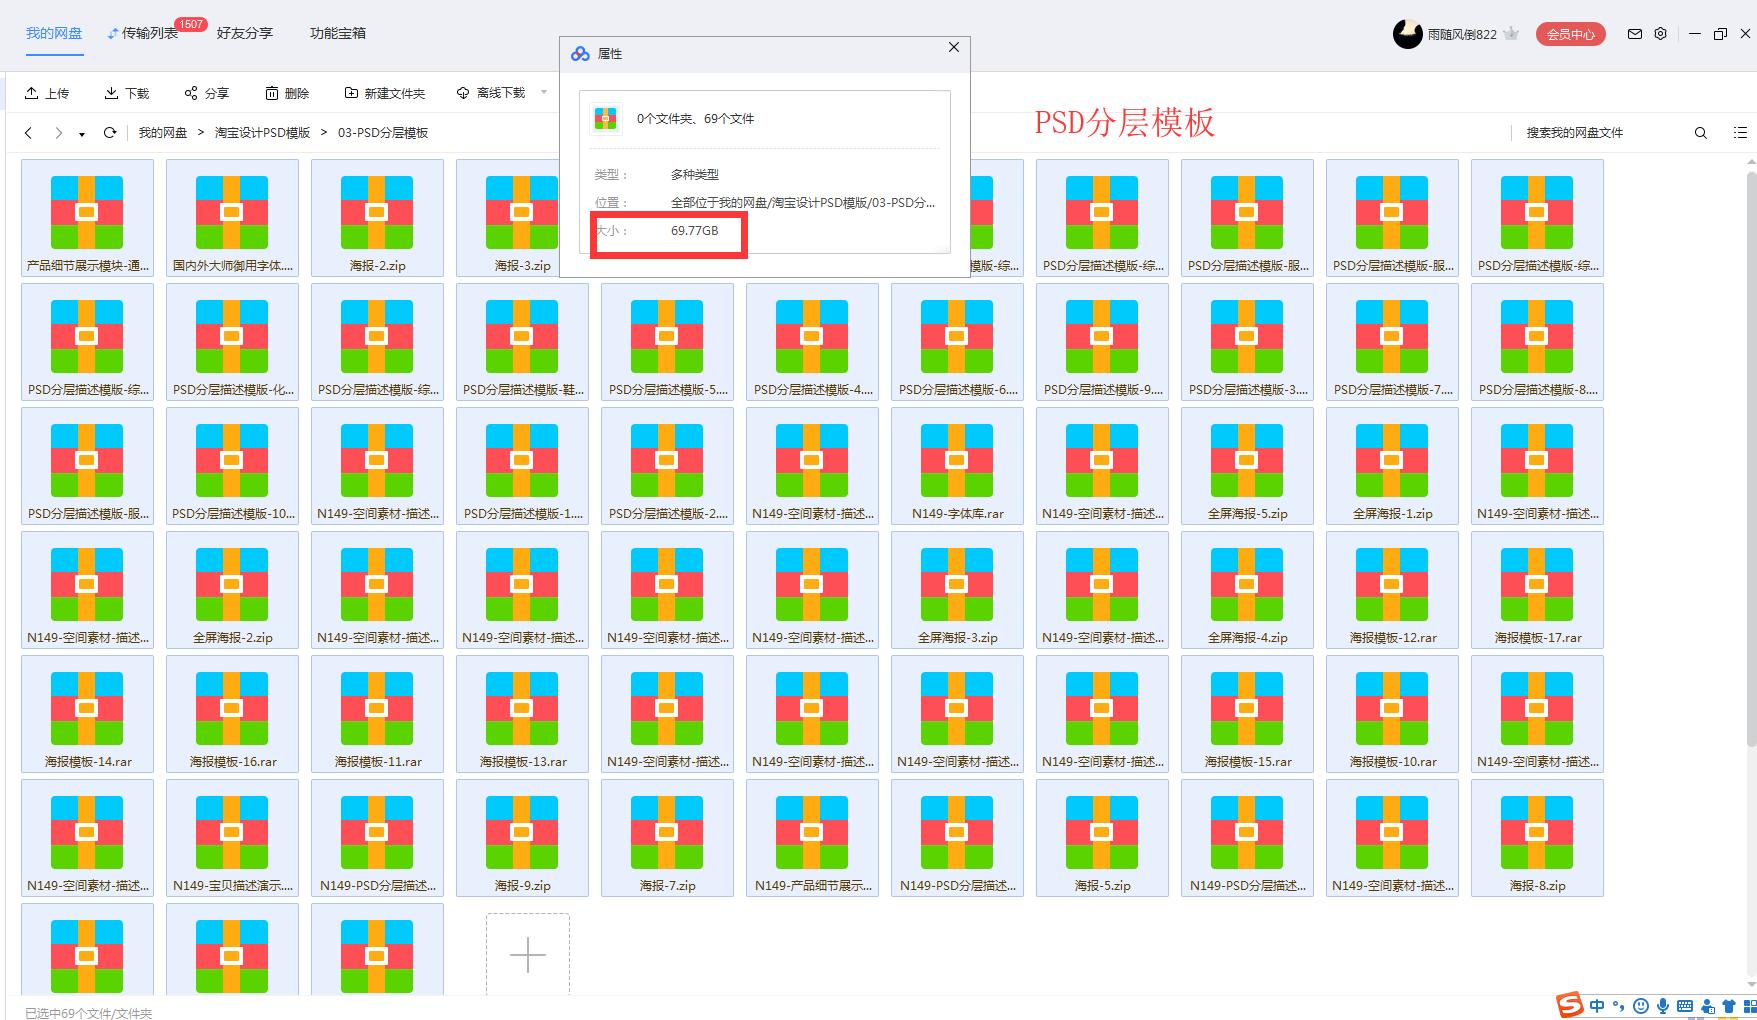Click the 会员中心 button
Screen dimensions: 1757x1020
(1570, 33)
